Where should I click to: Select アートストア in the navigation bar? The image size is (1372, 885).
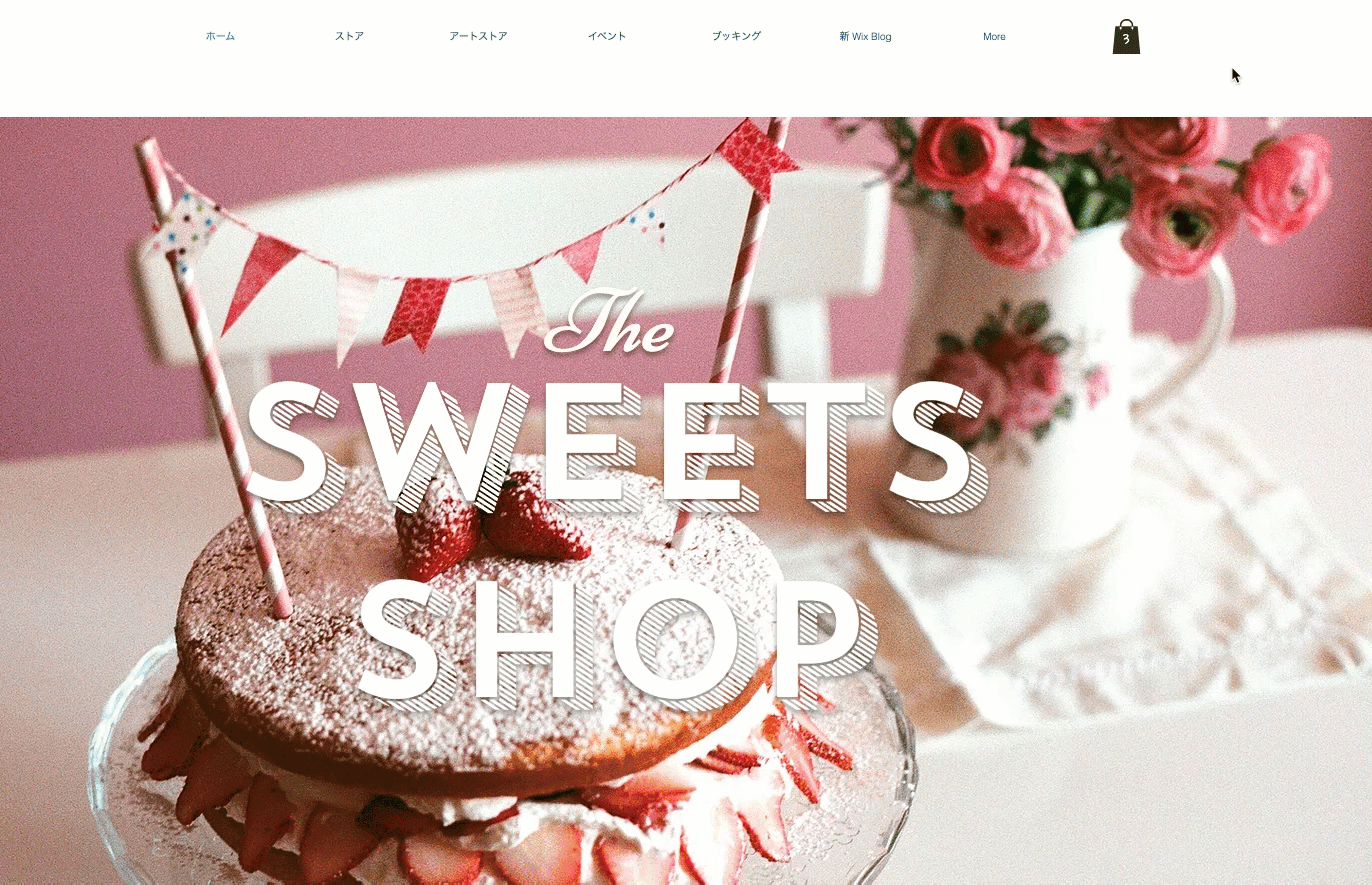tap(478, 36)
